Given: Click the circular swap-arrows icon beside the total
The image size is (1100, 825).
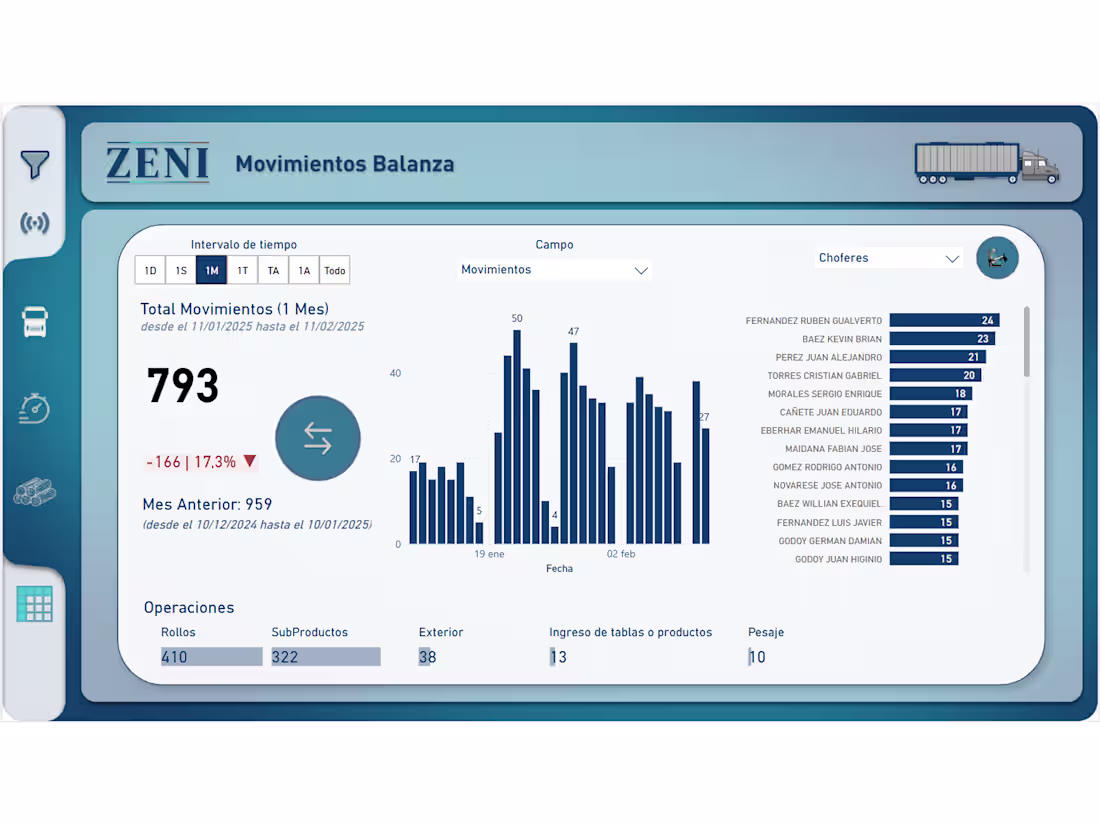Looking at the screenshot, I should [318, 438].
